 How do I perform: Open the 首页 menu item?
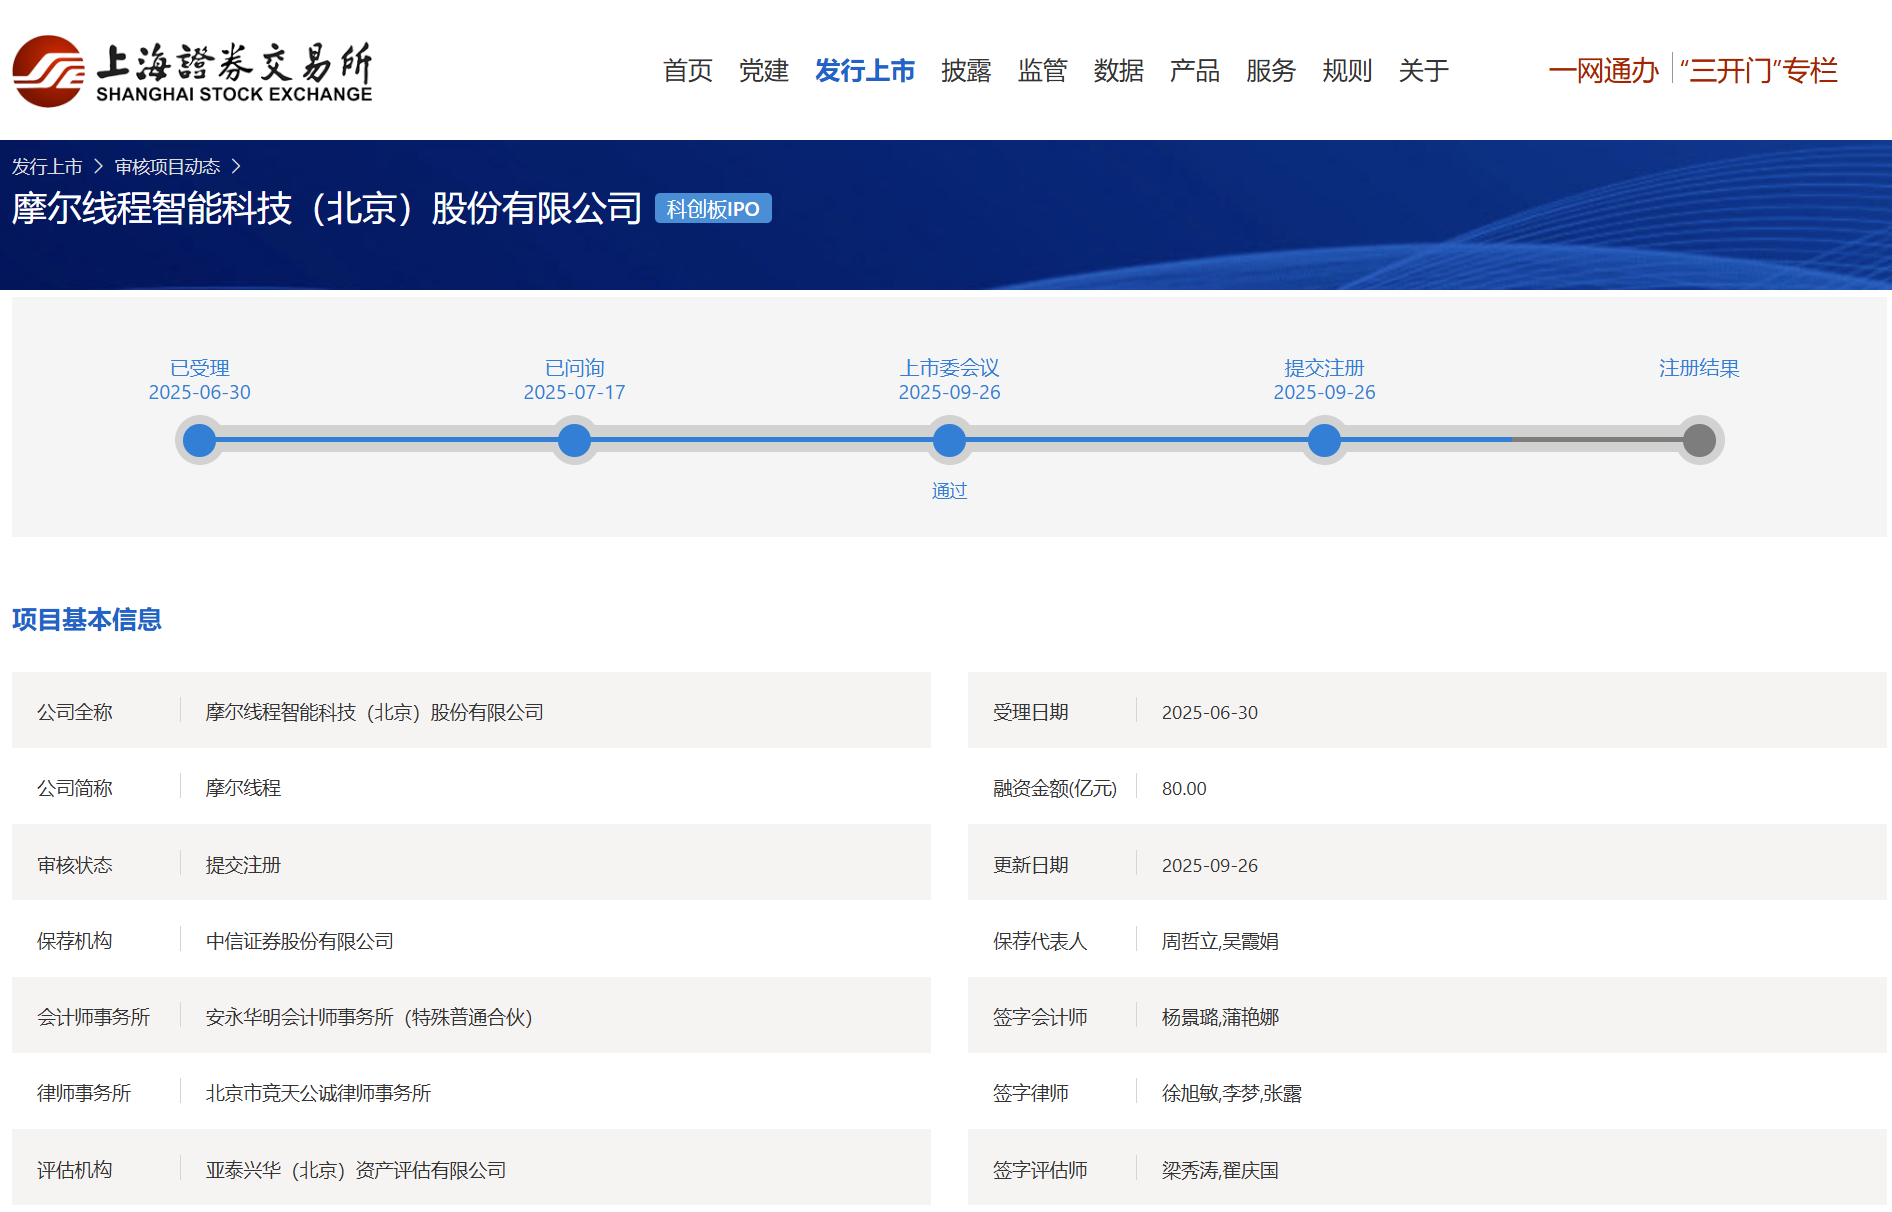tap(687, 71)
